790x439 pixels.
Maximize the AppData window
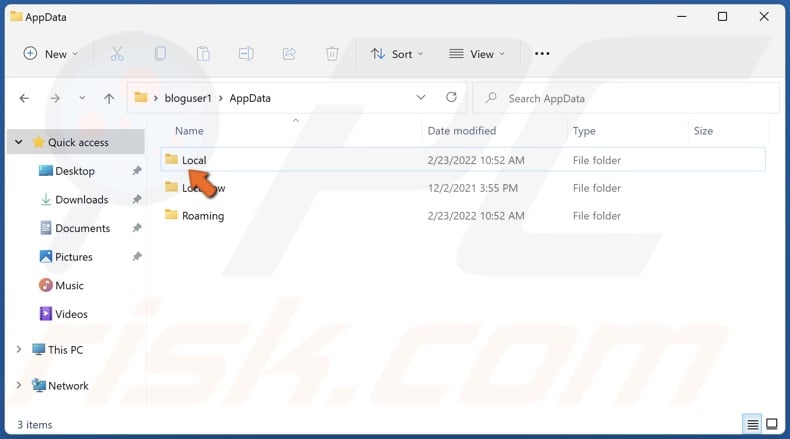(x=722, y=17)
